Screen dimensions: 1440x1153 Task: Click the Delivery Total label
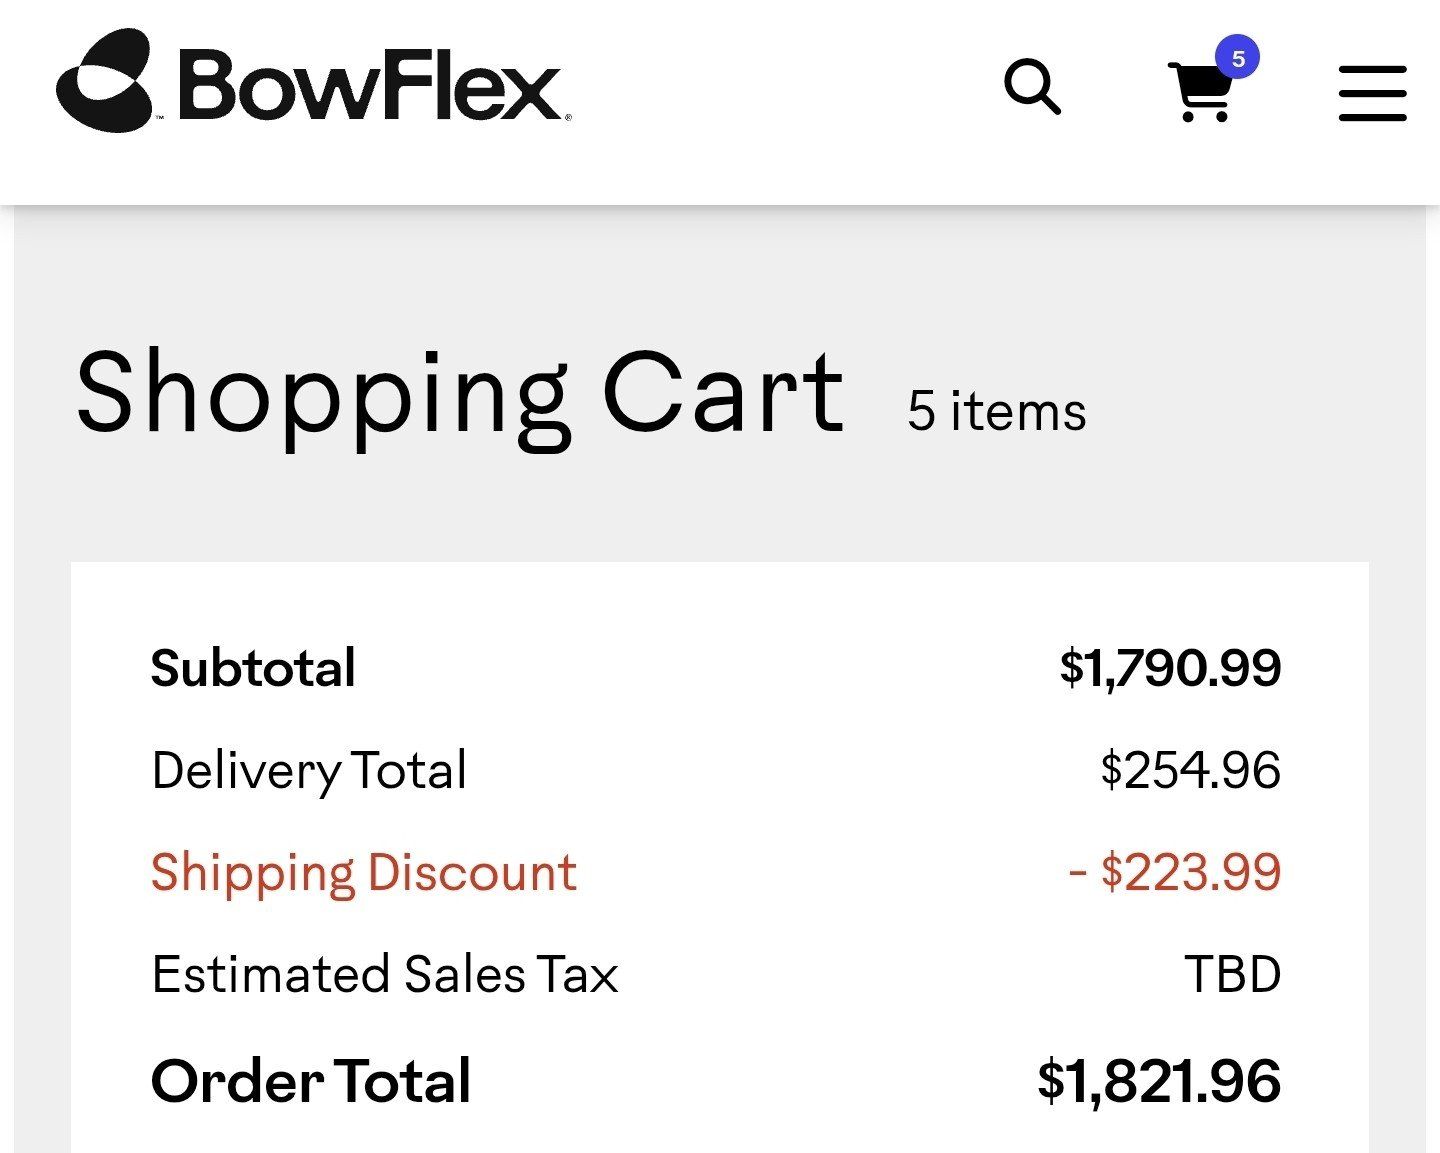pyautogui.click(x=309, y=771)
